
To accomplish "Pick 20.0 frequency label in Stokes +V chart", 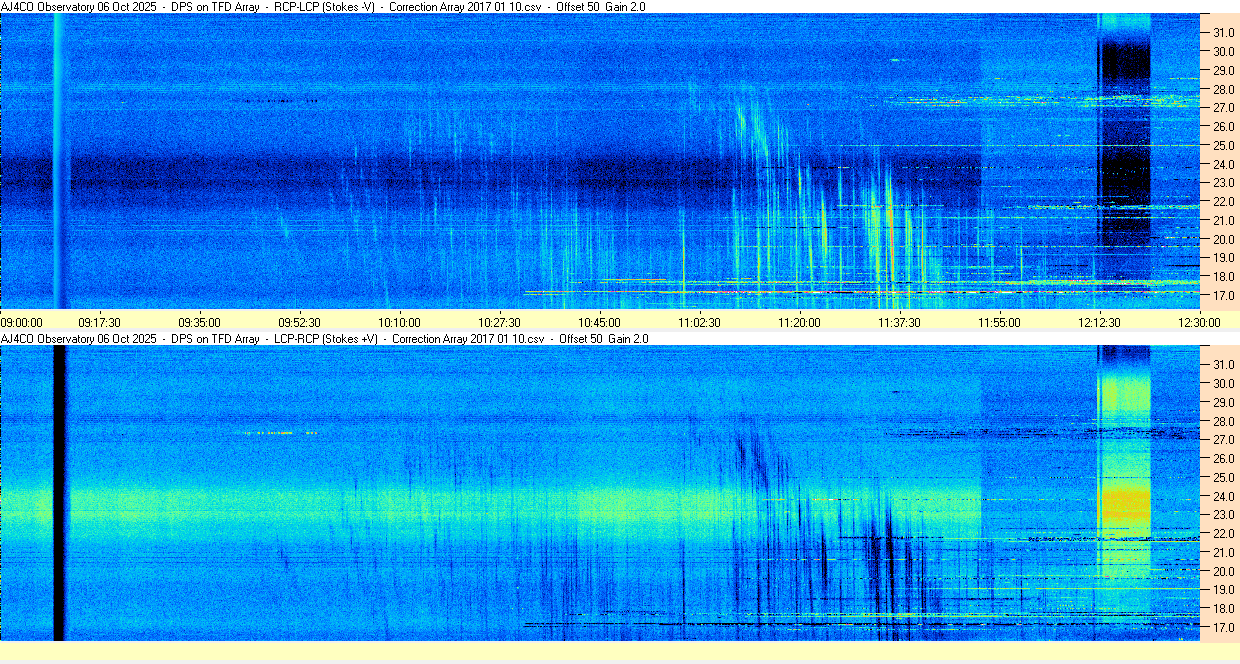I will click(x=1224, y=571).
